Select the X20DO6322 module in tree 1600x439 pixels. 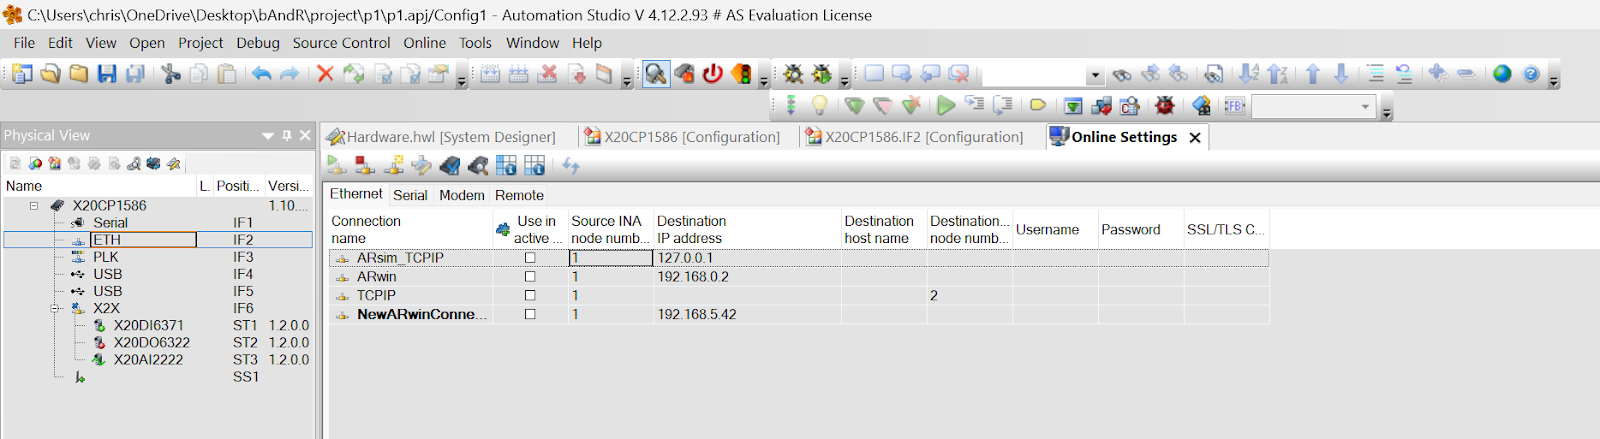pos(152,343)
